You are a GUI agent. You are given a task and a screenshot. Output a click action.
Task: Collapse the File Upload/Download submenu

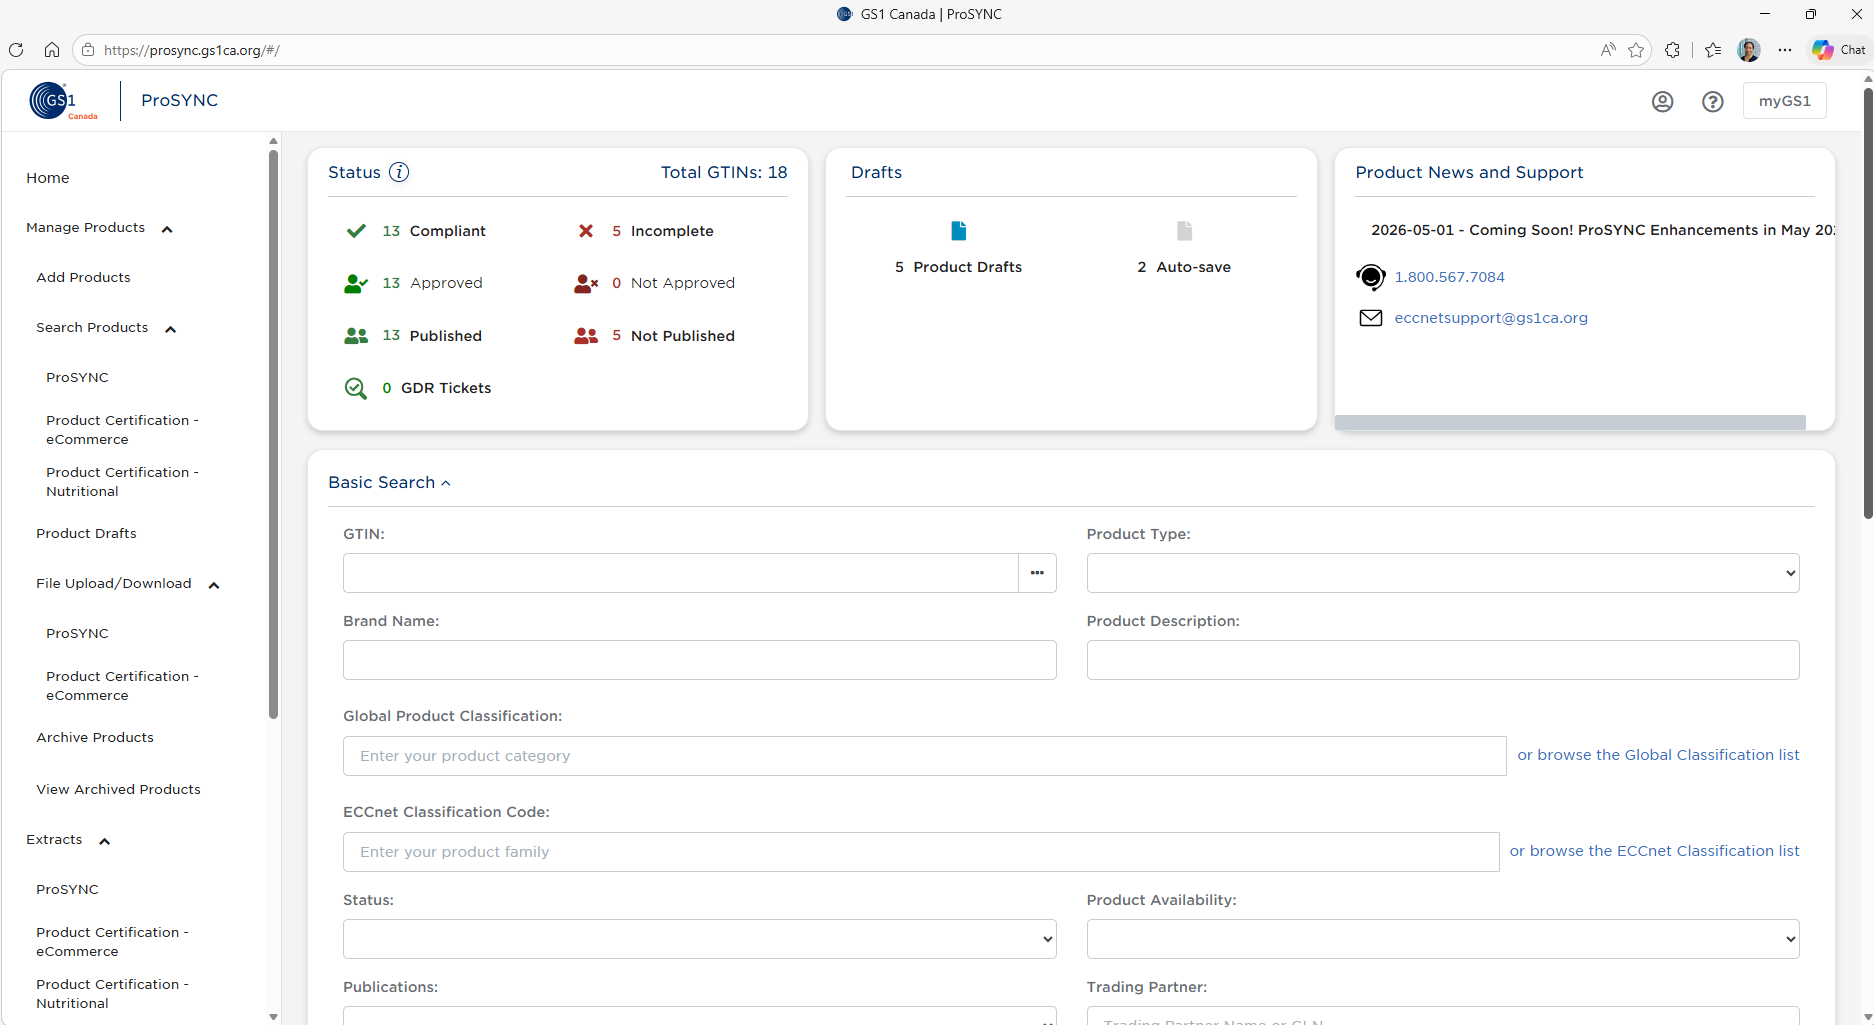coord(213,585)
